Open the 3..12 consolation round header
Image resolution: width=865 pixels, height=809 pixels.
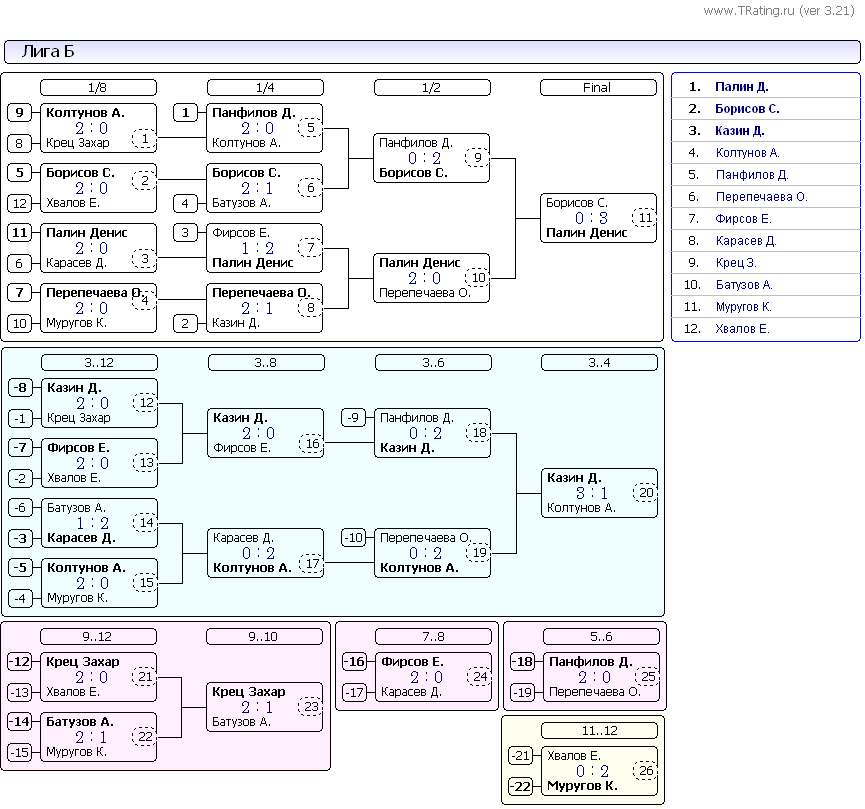(x=99, y=363)
